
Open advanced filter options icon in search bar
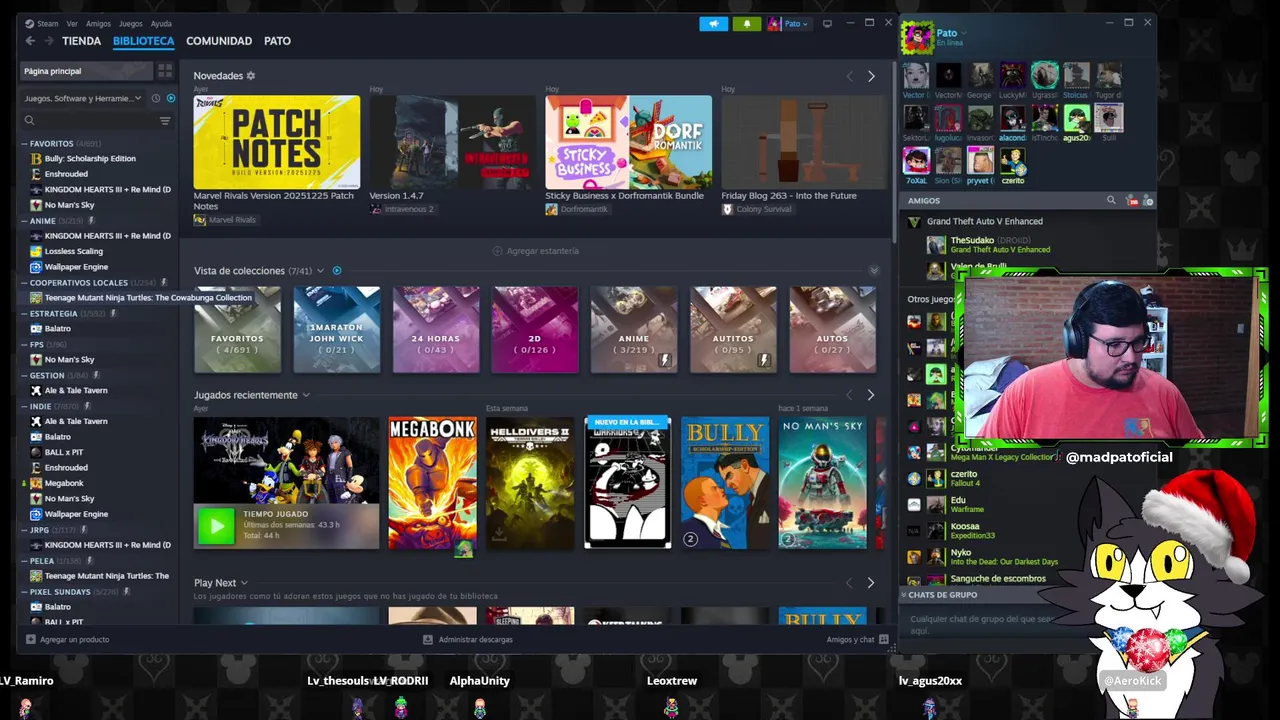click(x=165, y=121)
